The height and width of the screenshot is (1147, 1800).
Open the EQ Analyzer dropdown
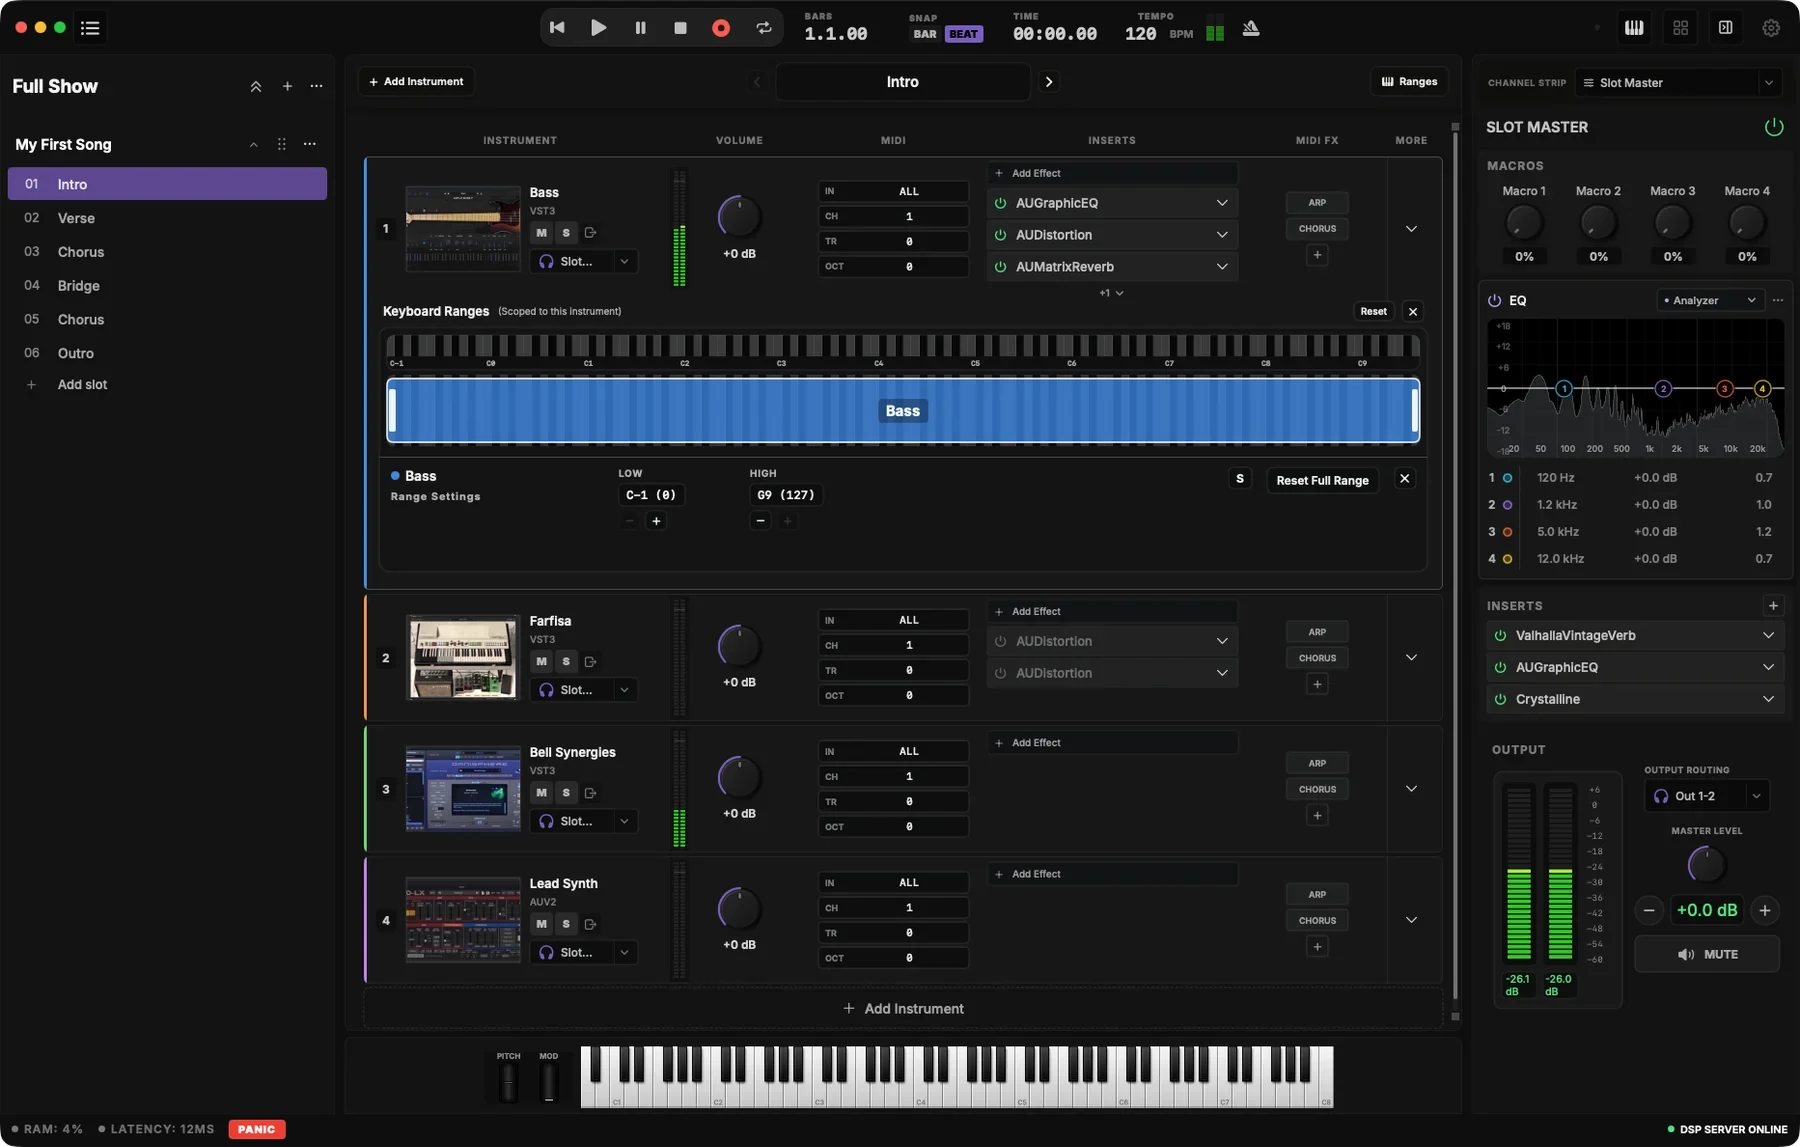coord(1710,301)
